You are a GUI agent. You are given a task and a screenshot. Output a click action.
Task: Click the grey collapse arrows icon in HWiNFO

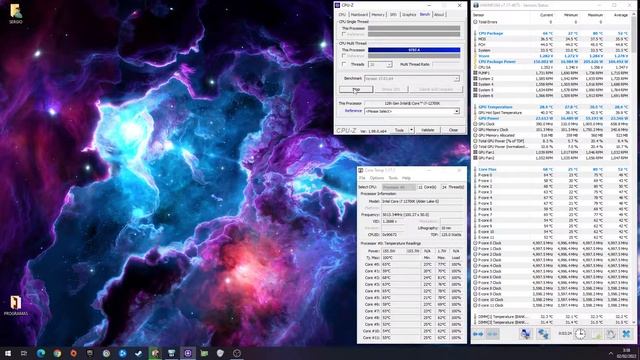[493, 334]
